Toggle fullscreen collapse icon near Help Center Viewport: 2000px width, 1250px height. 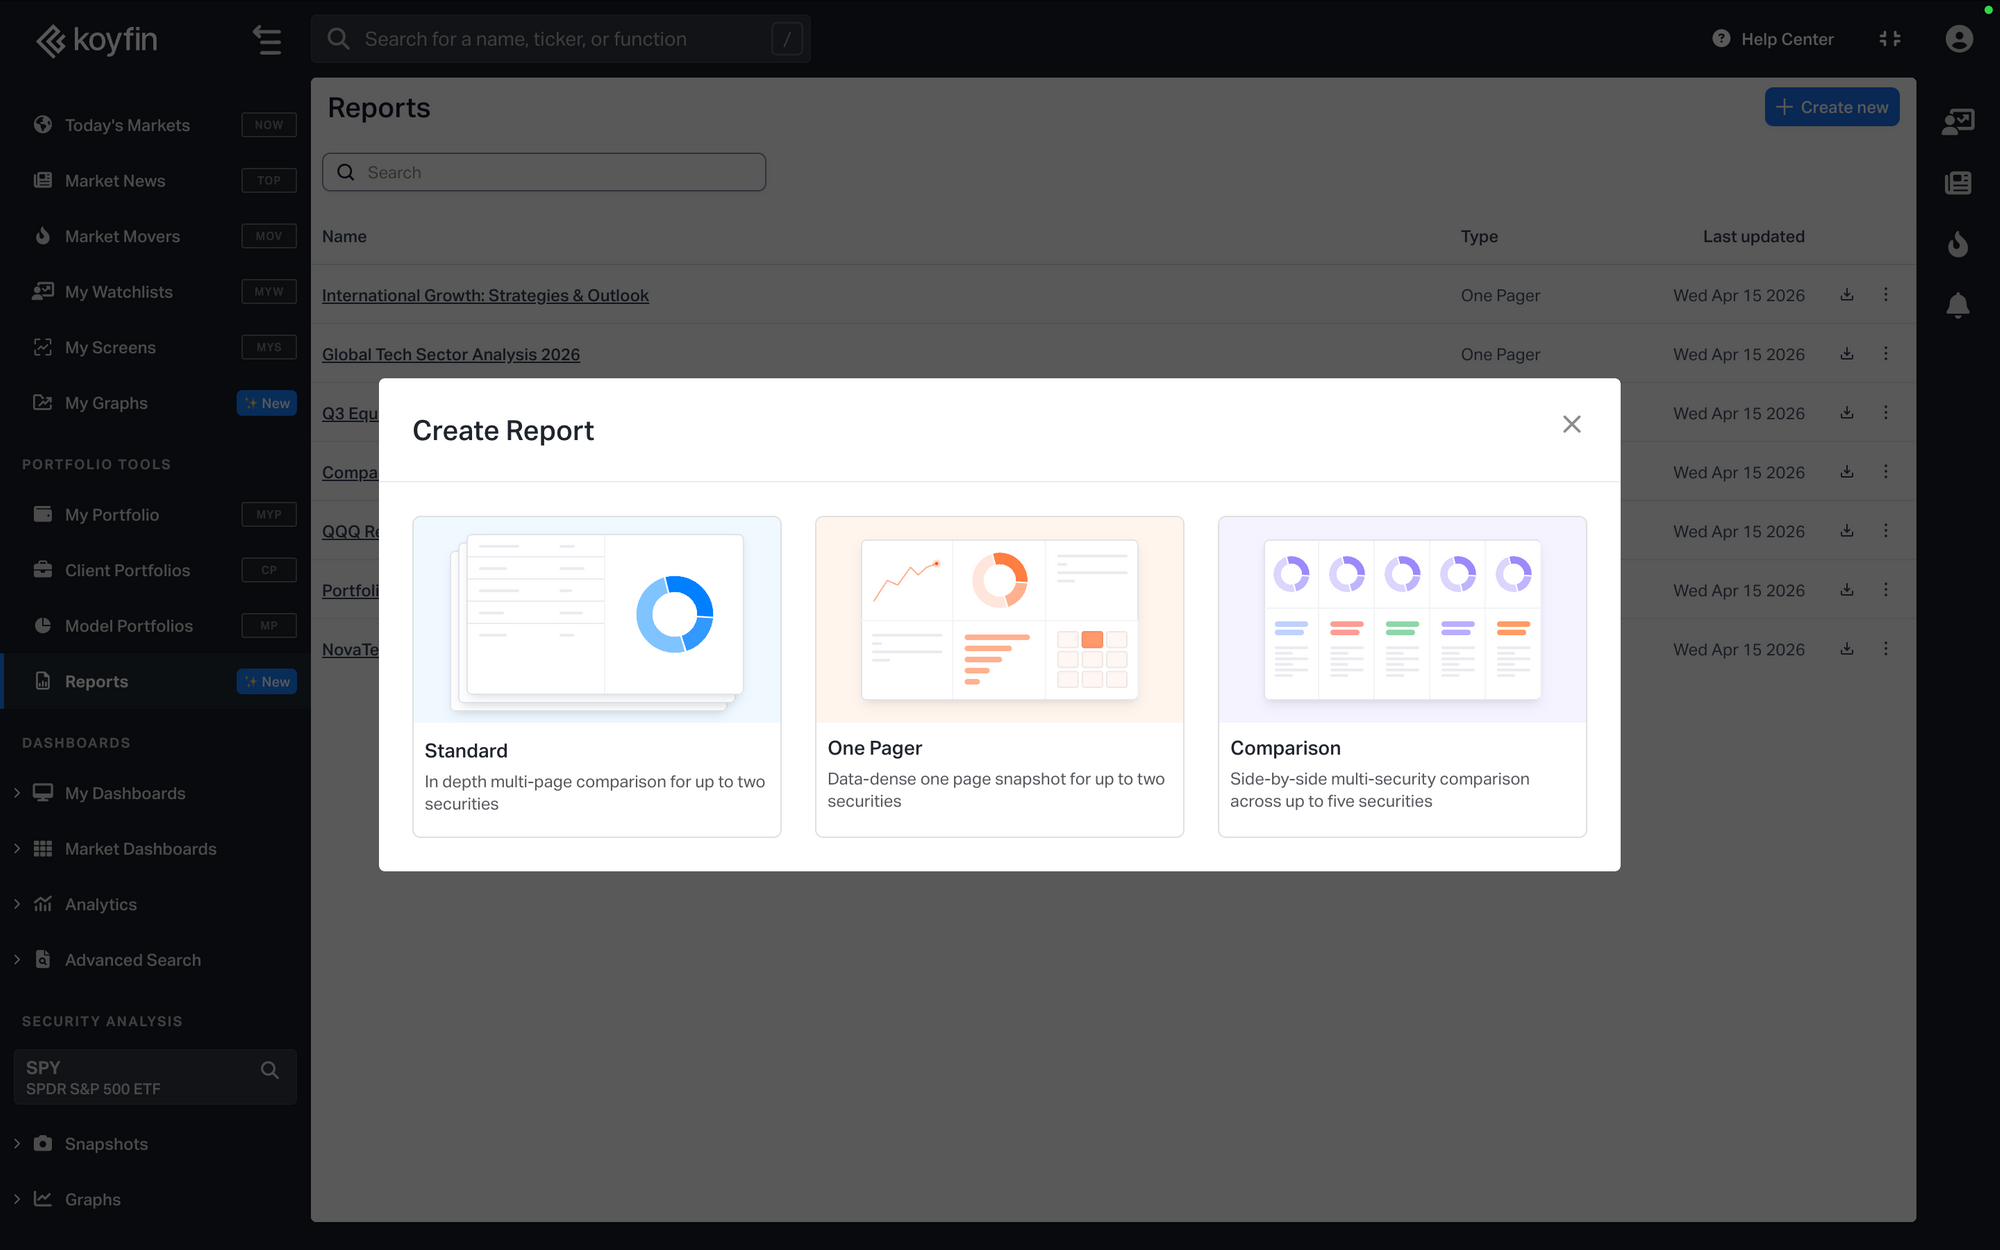(x=1889, y=39)
